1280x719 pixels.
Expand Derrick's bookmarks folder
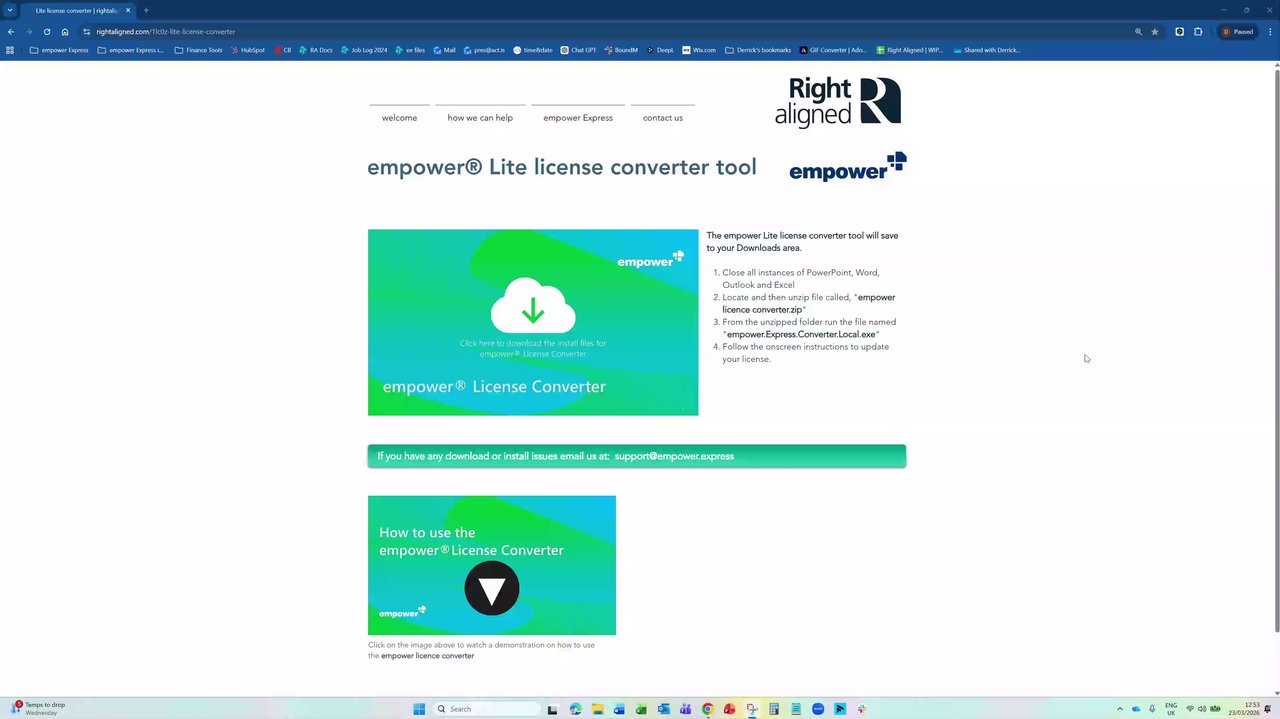point(758,50)
